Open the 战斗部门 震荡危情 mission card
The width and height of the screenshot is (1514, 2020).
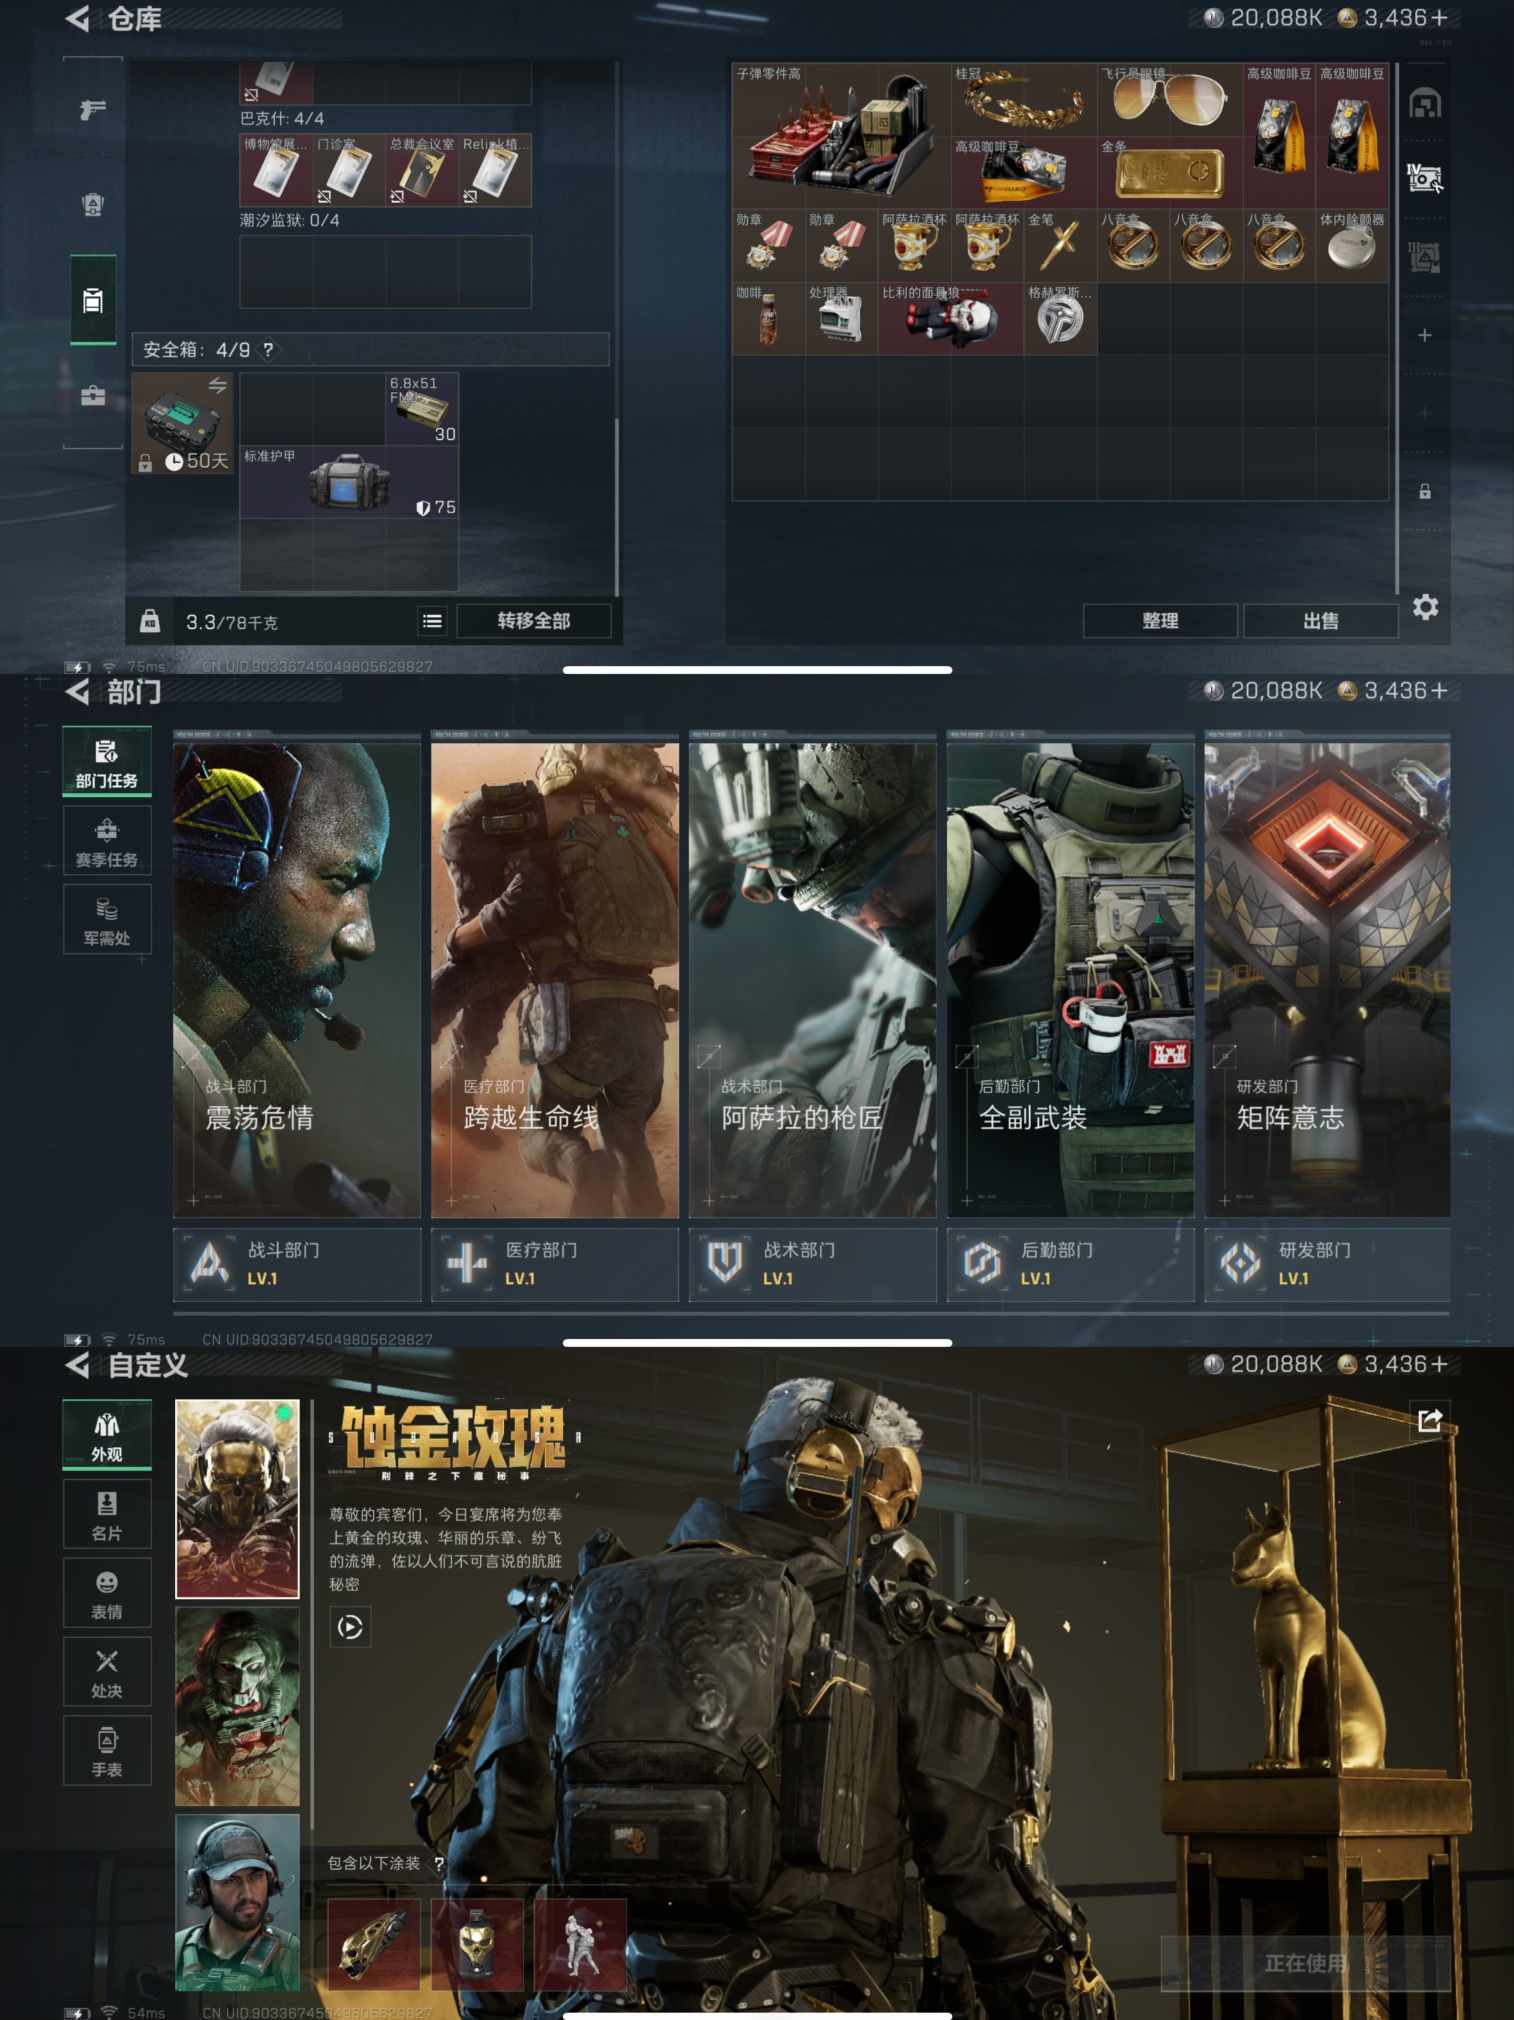(x=297, y=980)
